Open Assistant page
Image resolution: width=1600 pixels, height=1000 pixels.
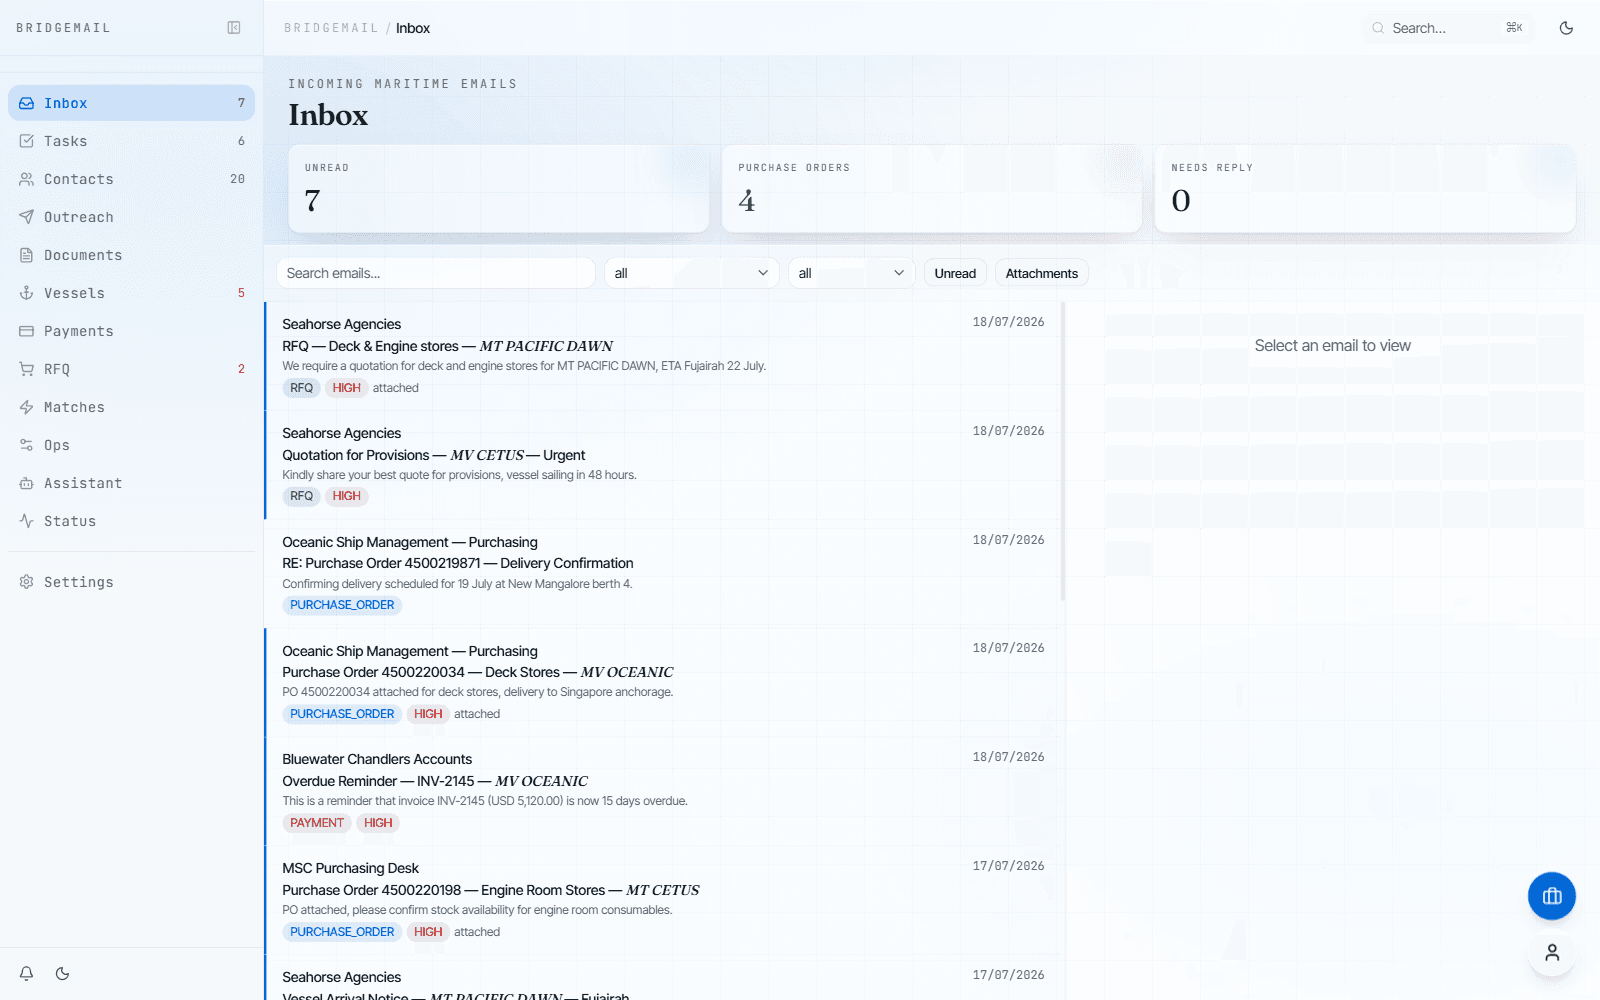point(131,483)
